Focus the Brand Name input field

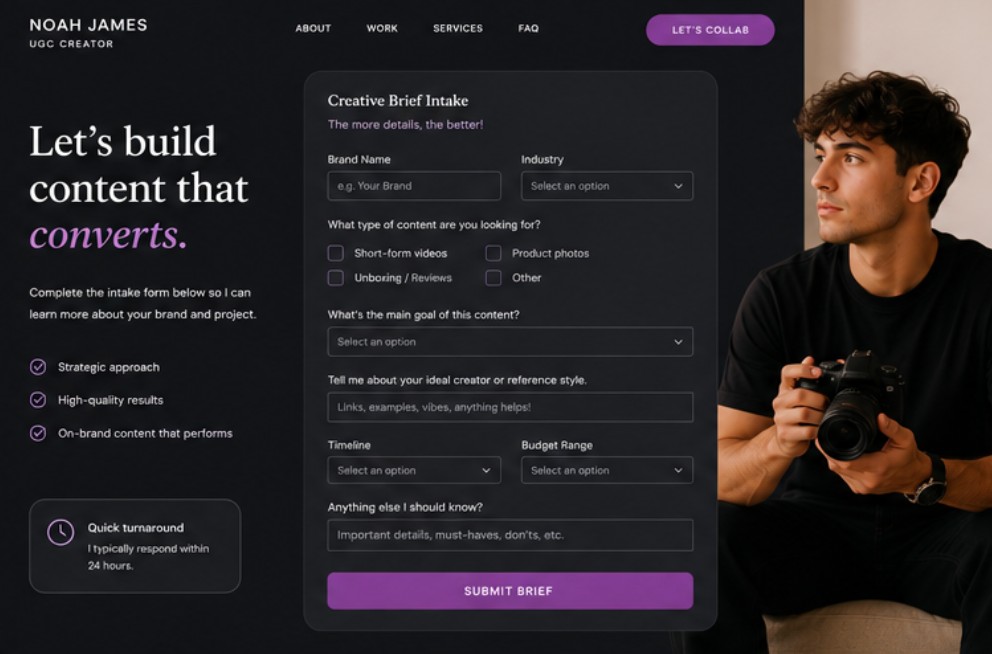click(x=414, y=186)
